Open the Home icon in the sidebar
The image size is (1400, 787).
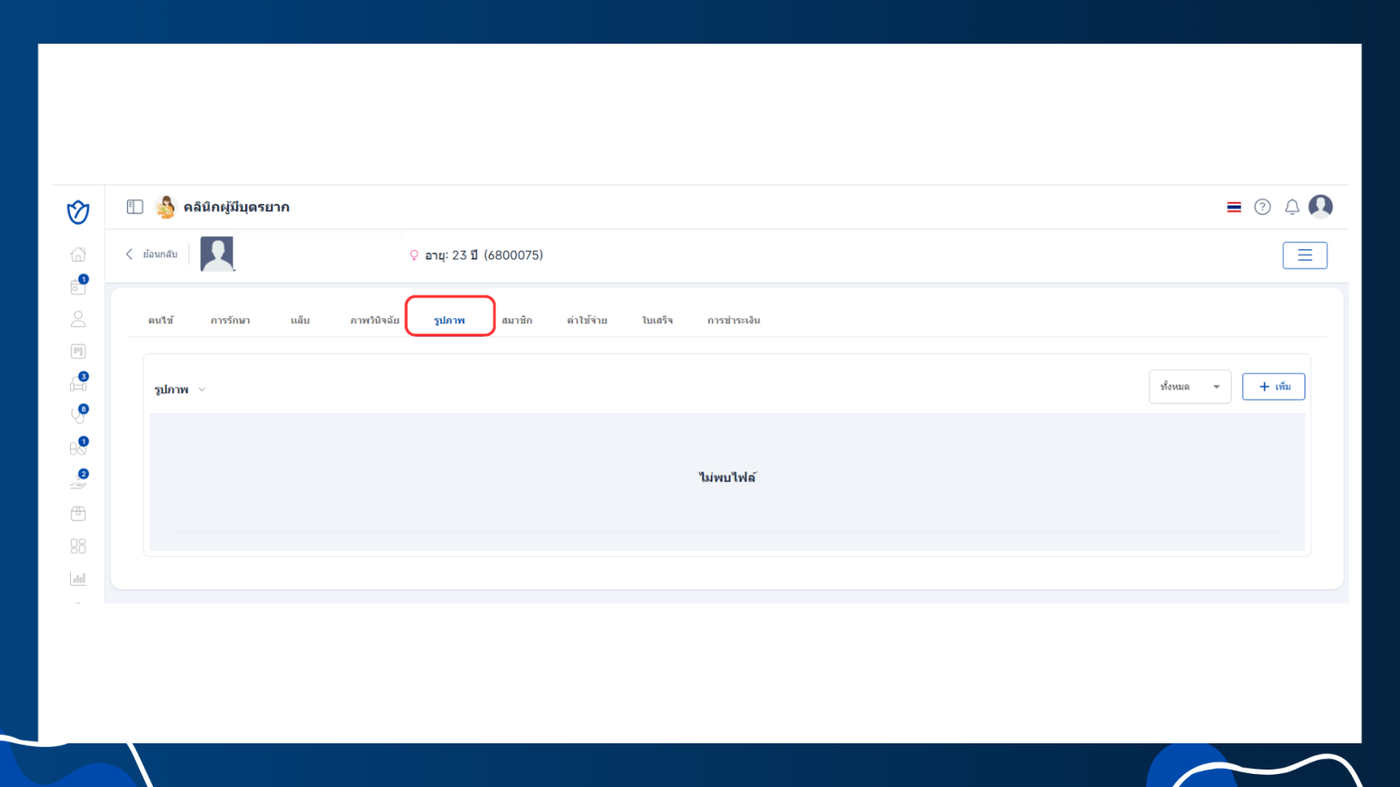78,255
